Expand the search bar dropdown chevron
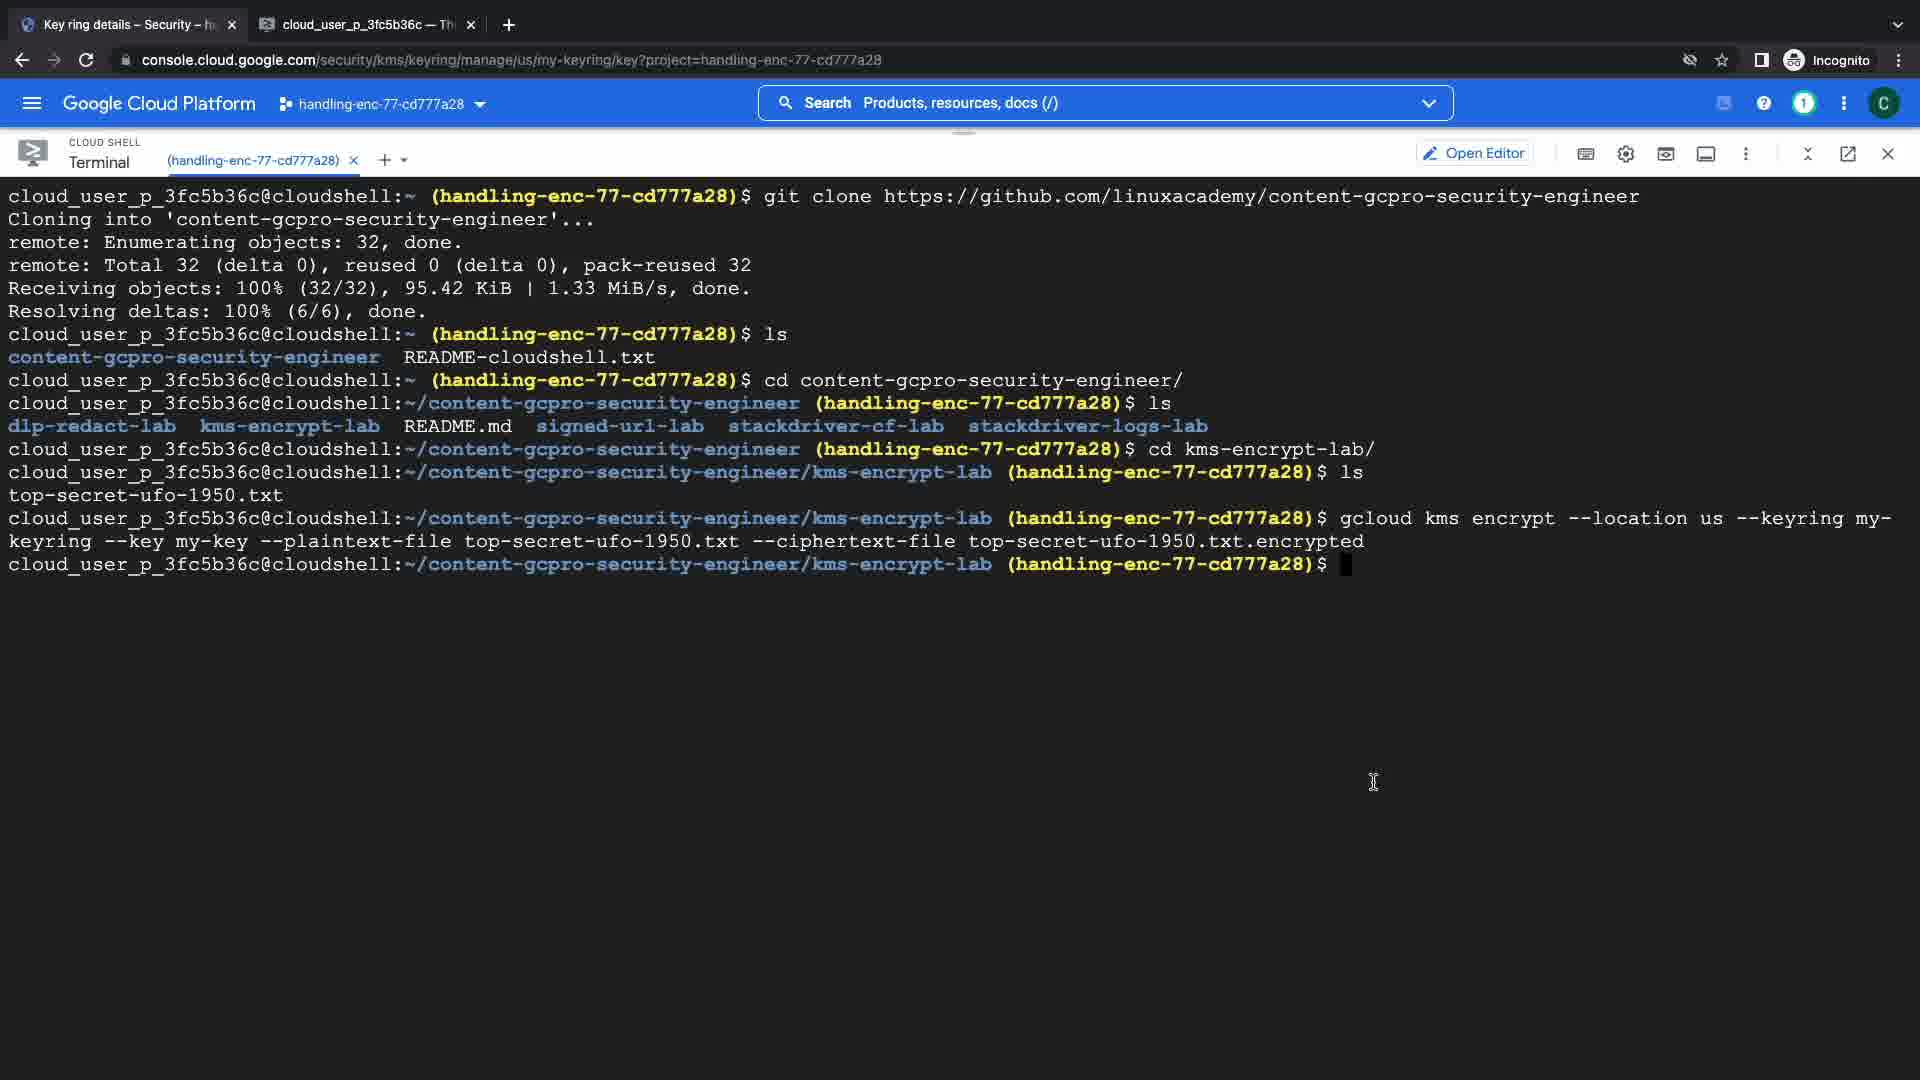This screenshot has width=1920, height=1080. coord(1428,103)
